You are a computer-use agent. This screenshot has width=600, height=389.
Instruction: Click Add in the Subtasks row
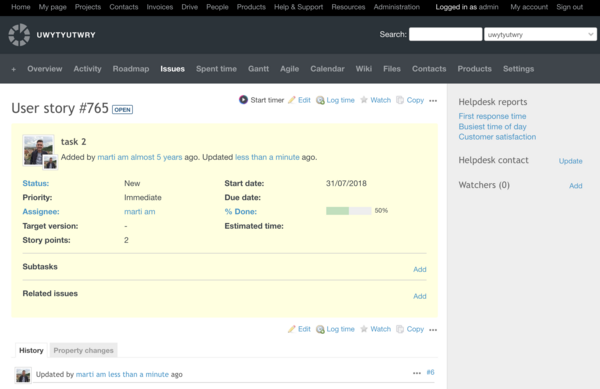point(420,269)
